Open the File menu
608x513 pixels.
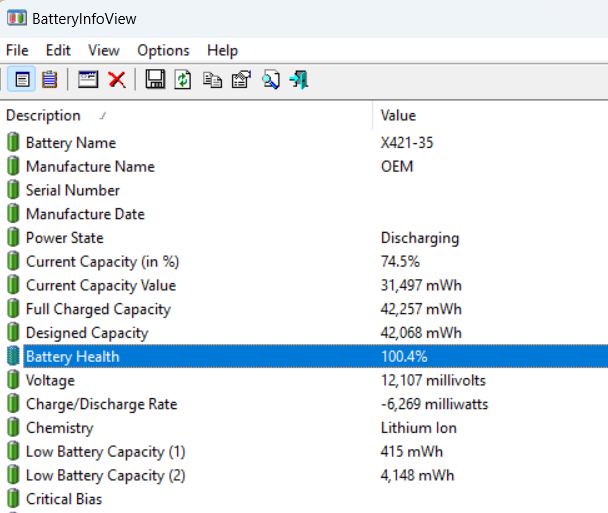click(17, 50)
